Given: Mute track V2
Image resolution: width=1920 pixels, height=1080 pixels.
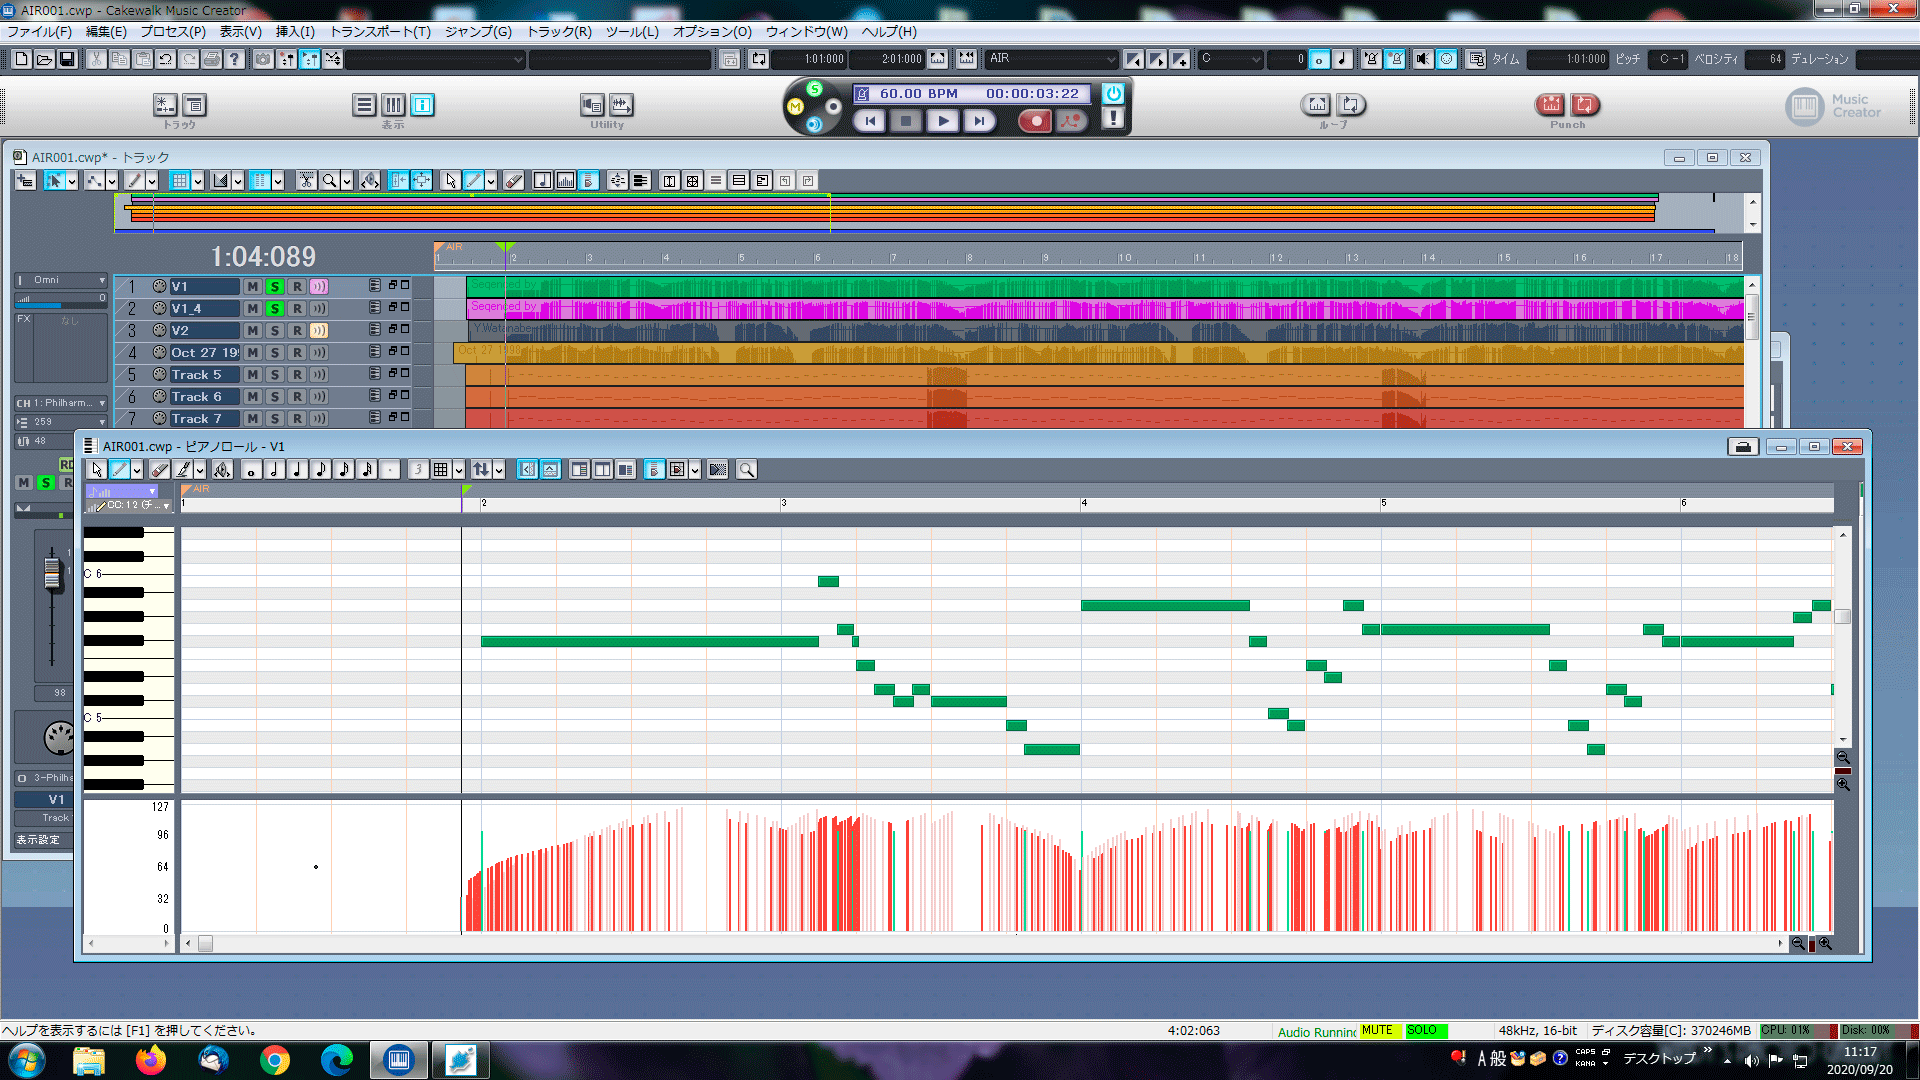Looking at the screenshot, I should 253,331.
